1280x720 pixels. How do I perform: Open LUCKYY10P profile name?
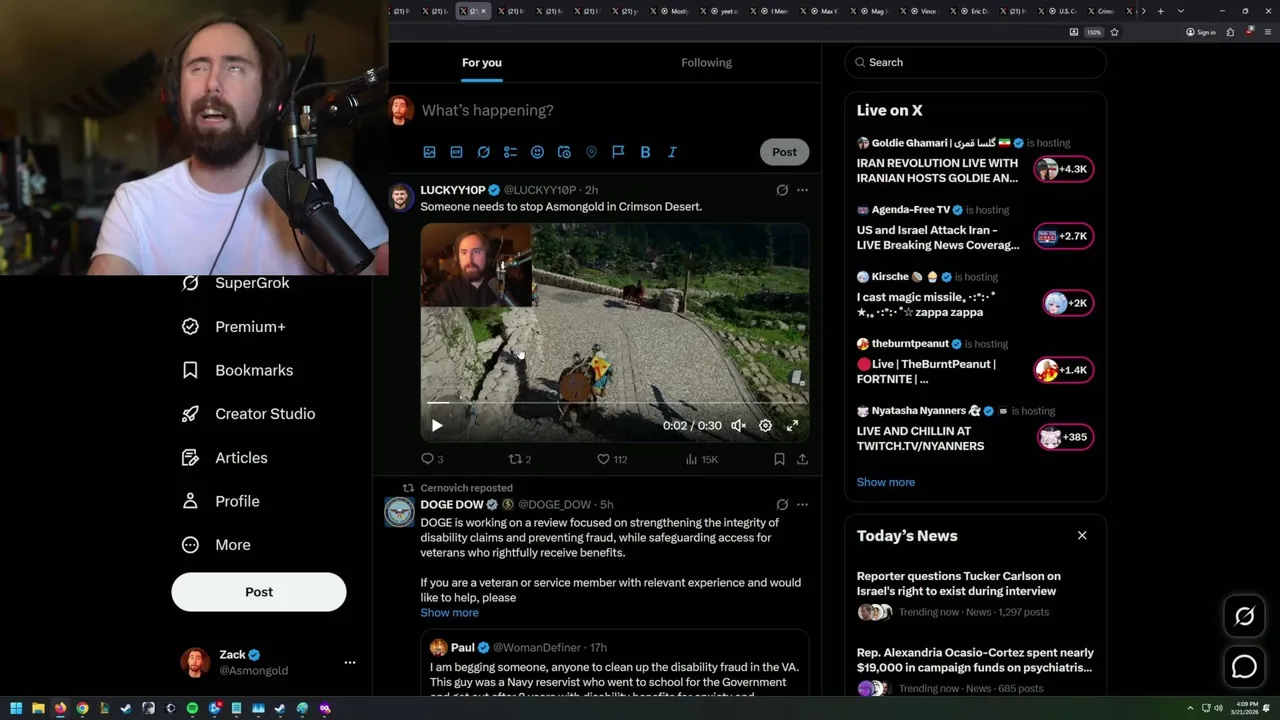coord(453,190)
